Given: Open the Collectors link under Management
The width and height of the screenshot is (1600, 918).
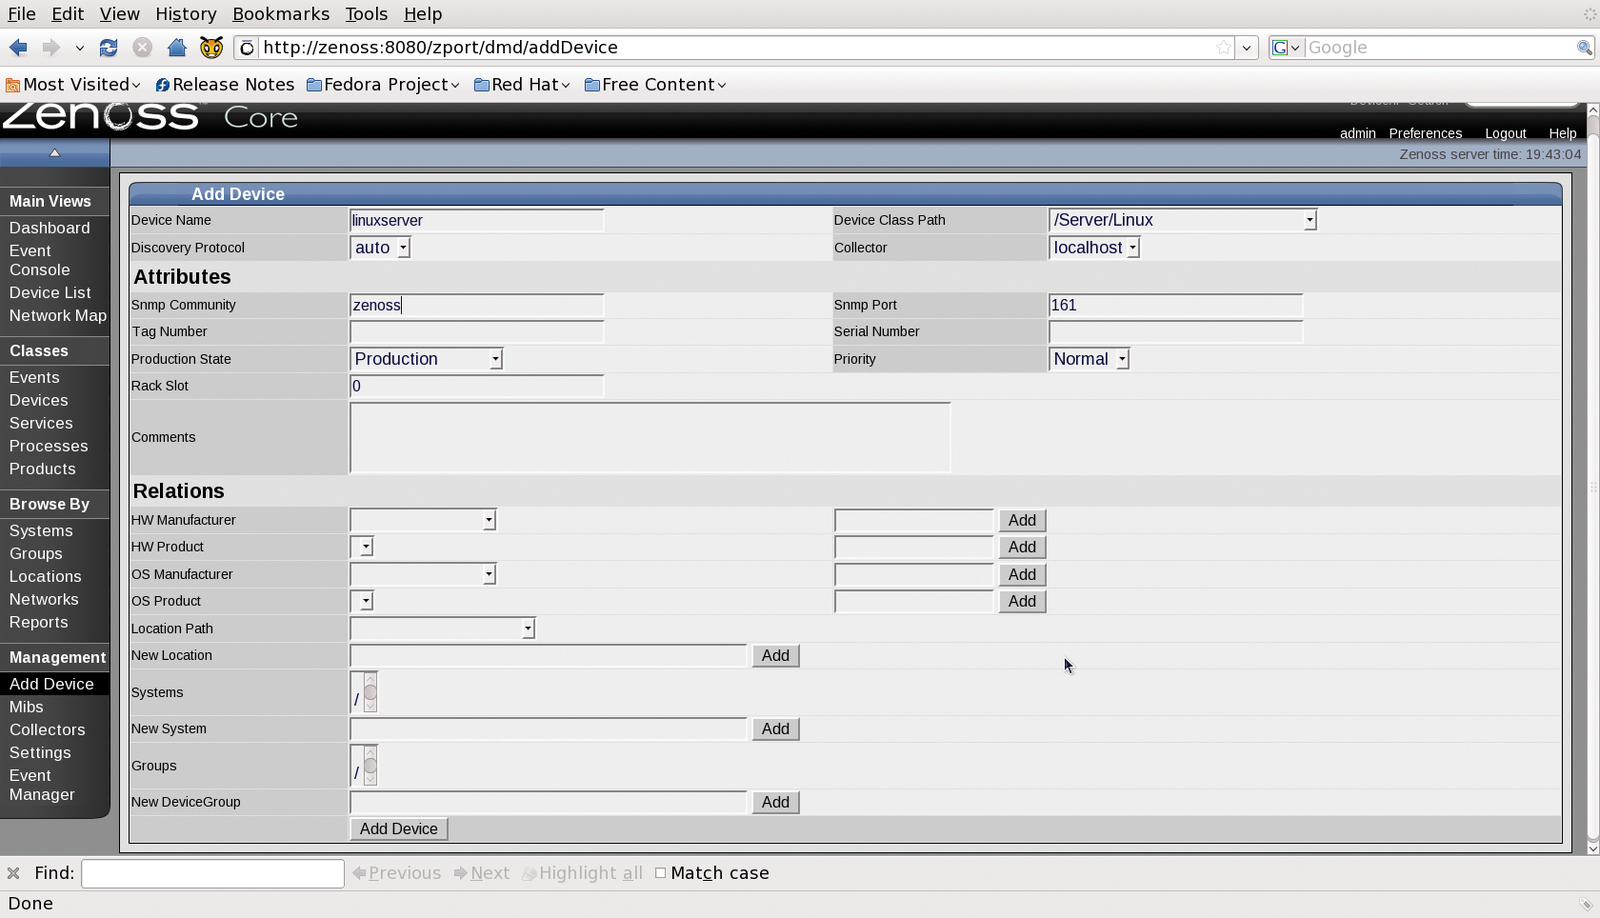Looking at the screenshot, I should click(47, 730).
